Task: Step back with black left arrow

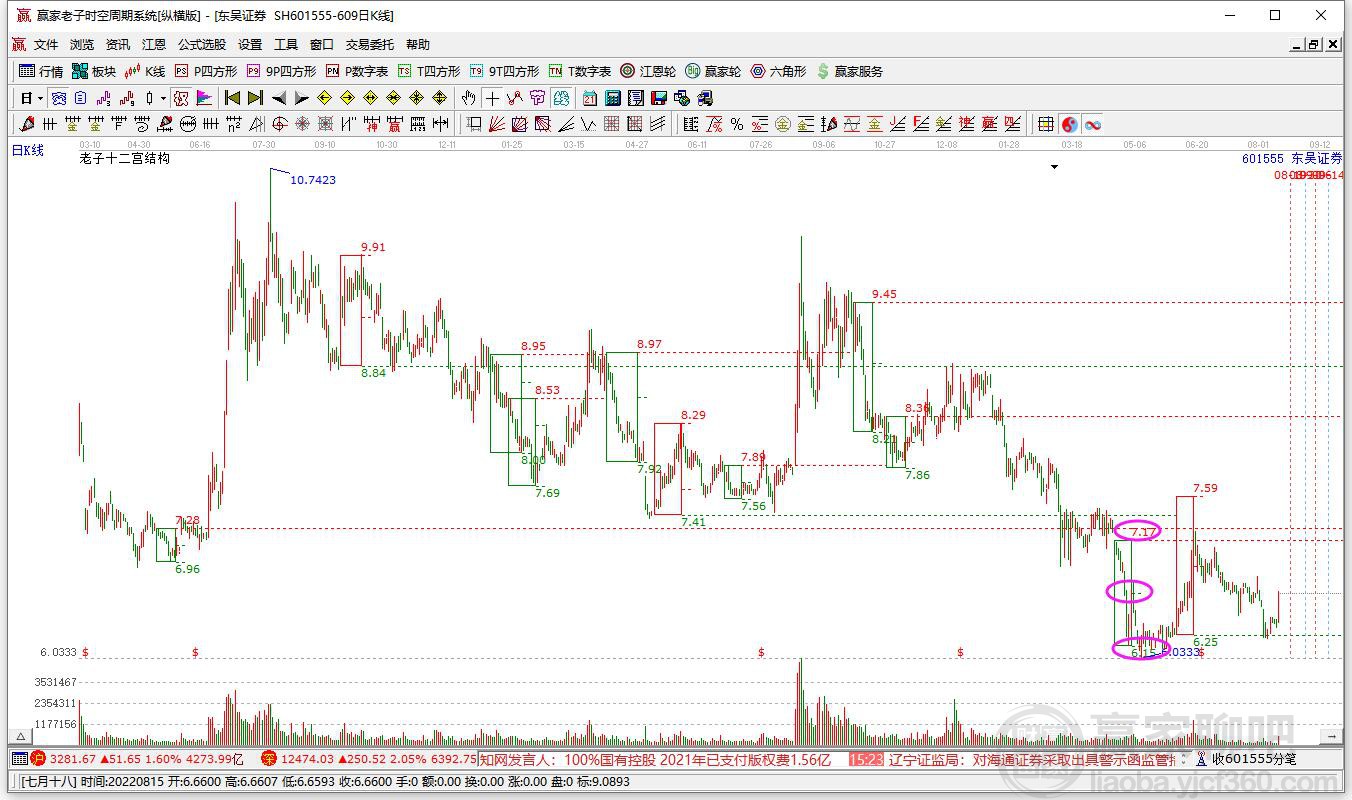Action: pos(278,98)
